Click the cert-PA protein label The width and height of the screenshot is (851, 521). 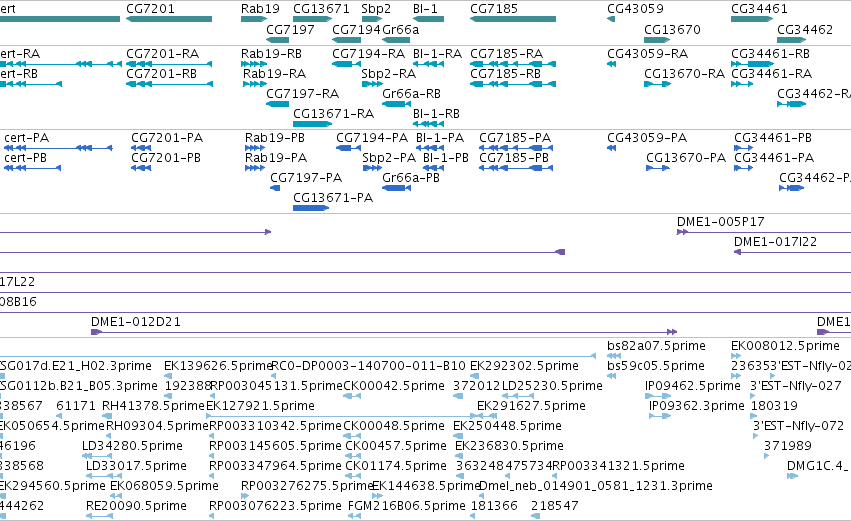click(x=27, y=138)
